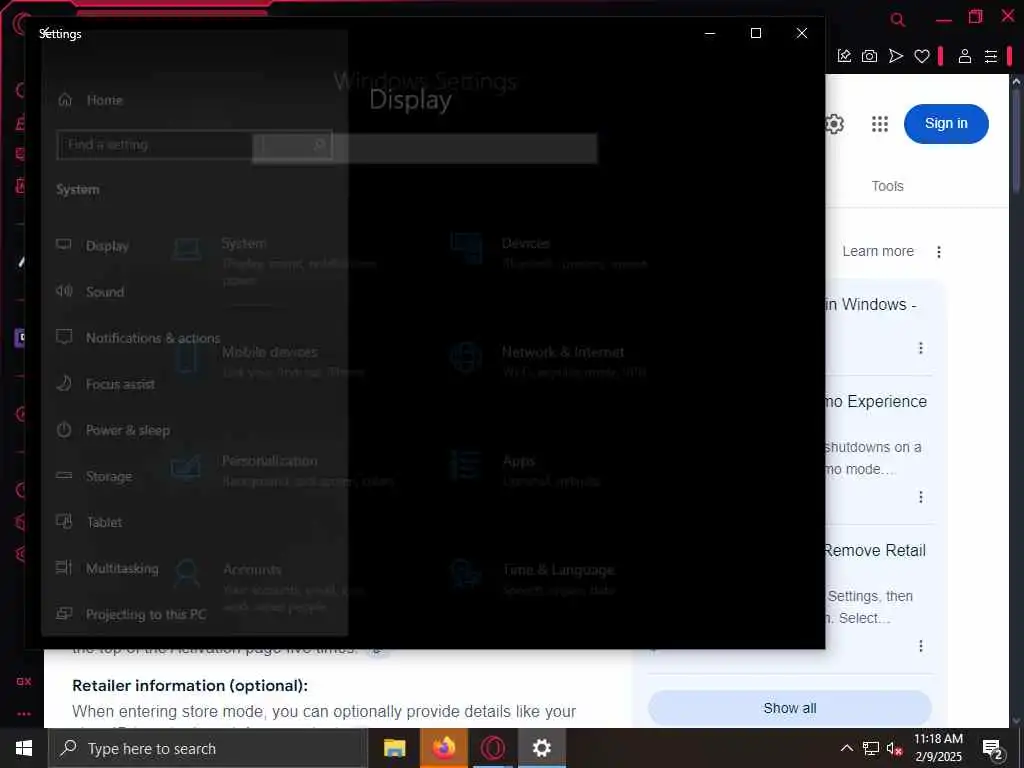
Task: Open the Windows Start menu
Action: (x=24, y=748)
